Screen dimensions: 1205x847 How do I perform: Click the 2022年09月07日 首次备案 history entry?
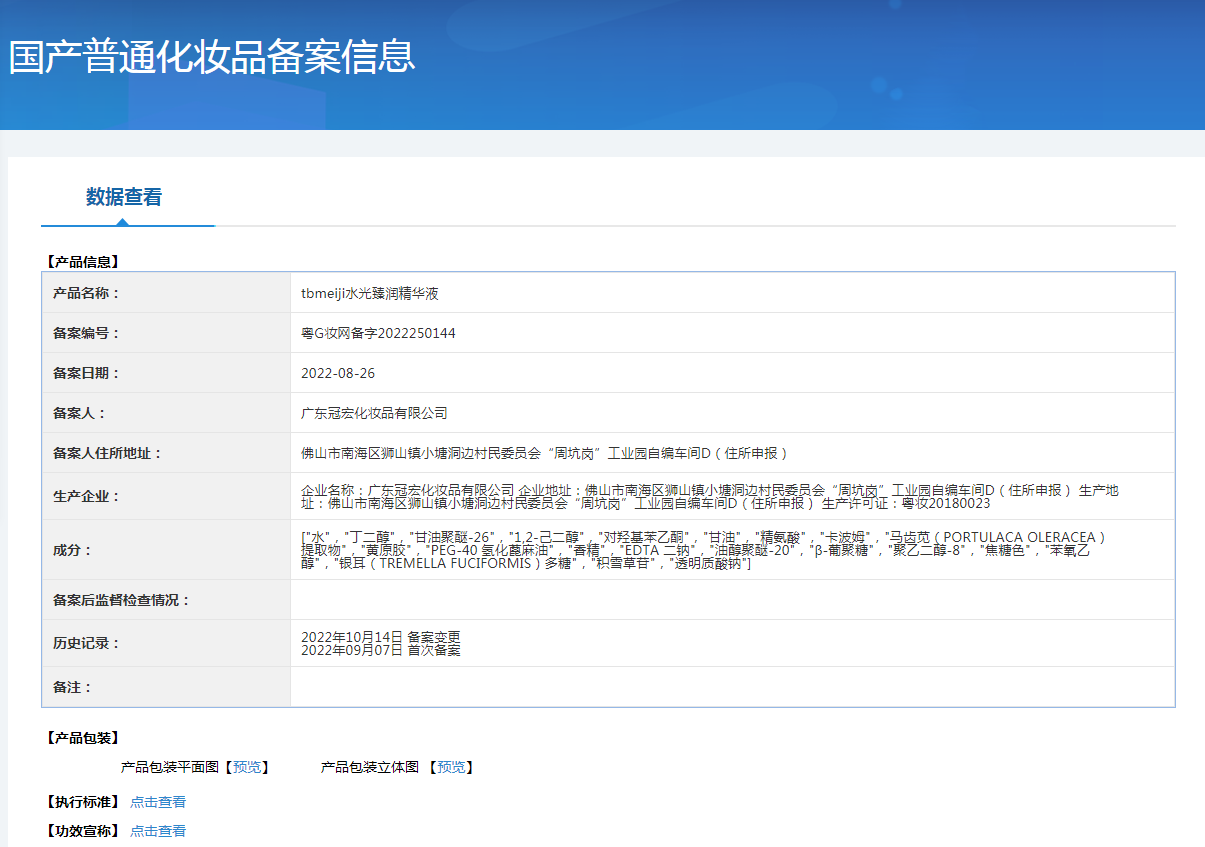380,650
